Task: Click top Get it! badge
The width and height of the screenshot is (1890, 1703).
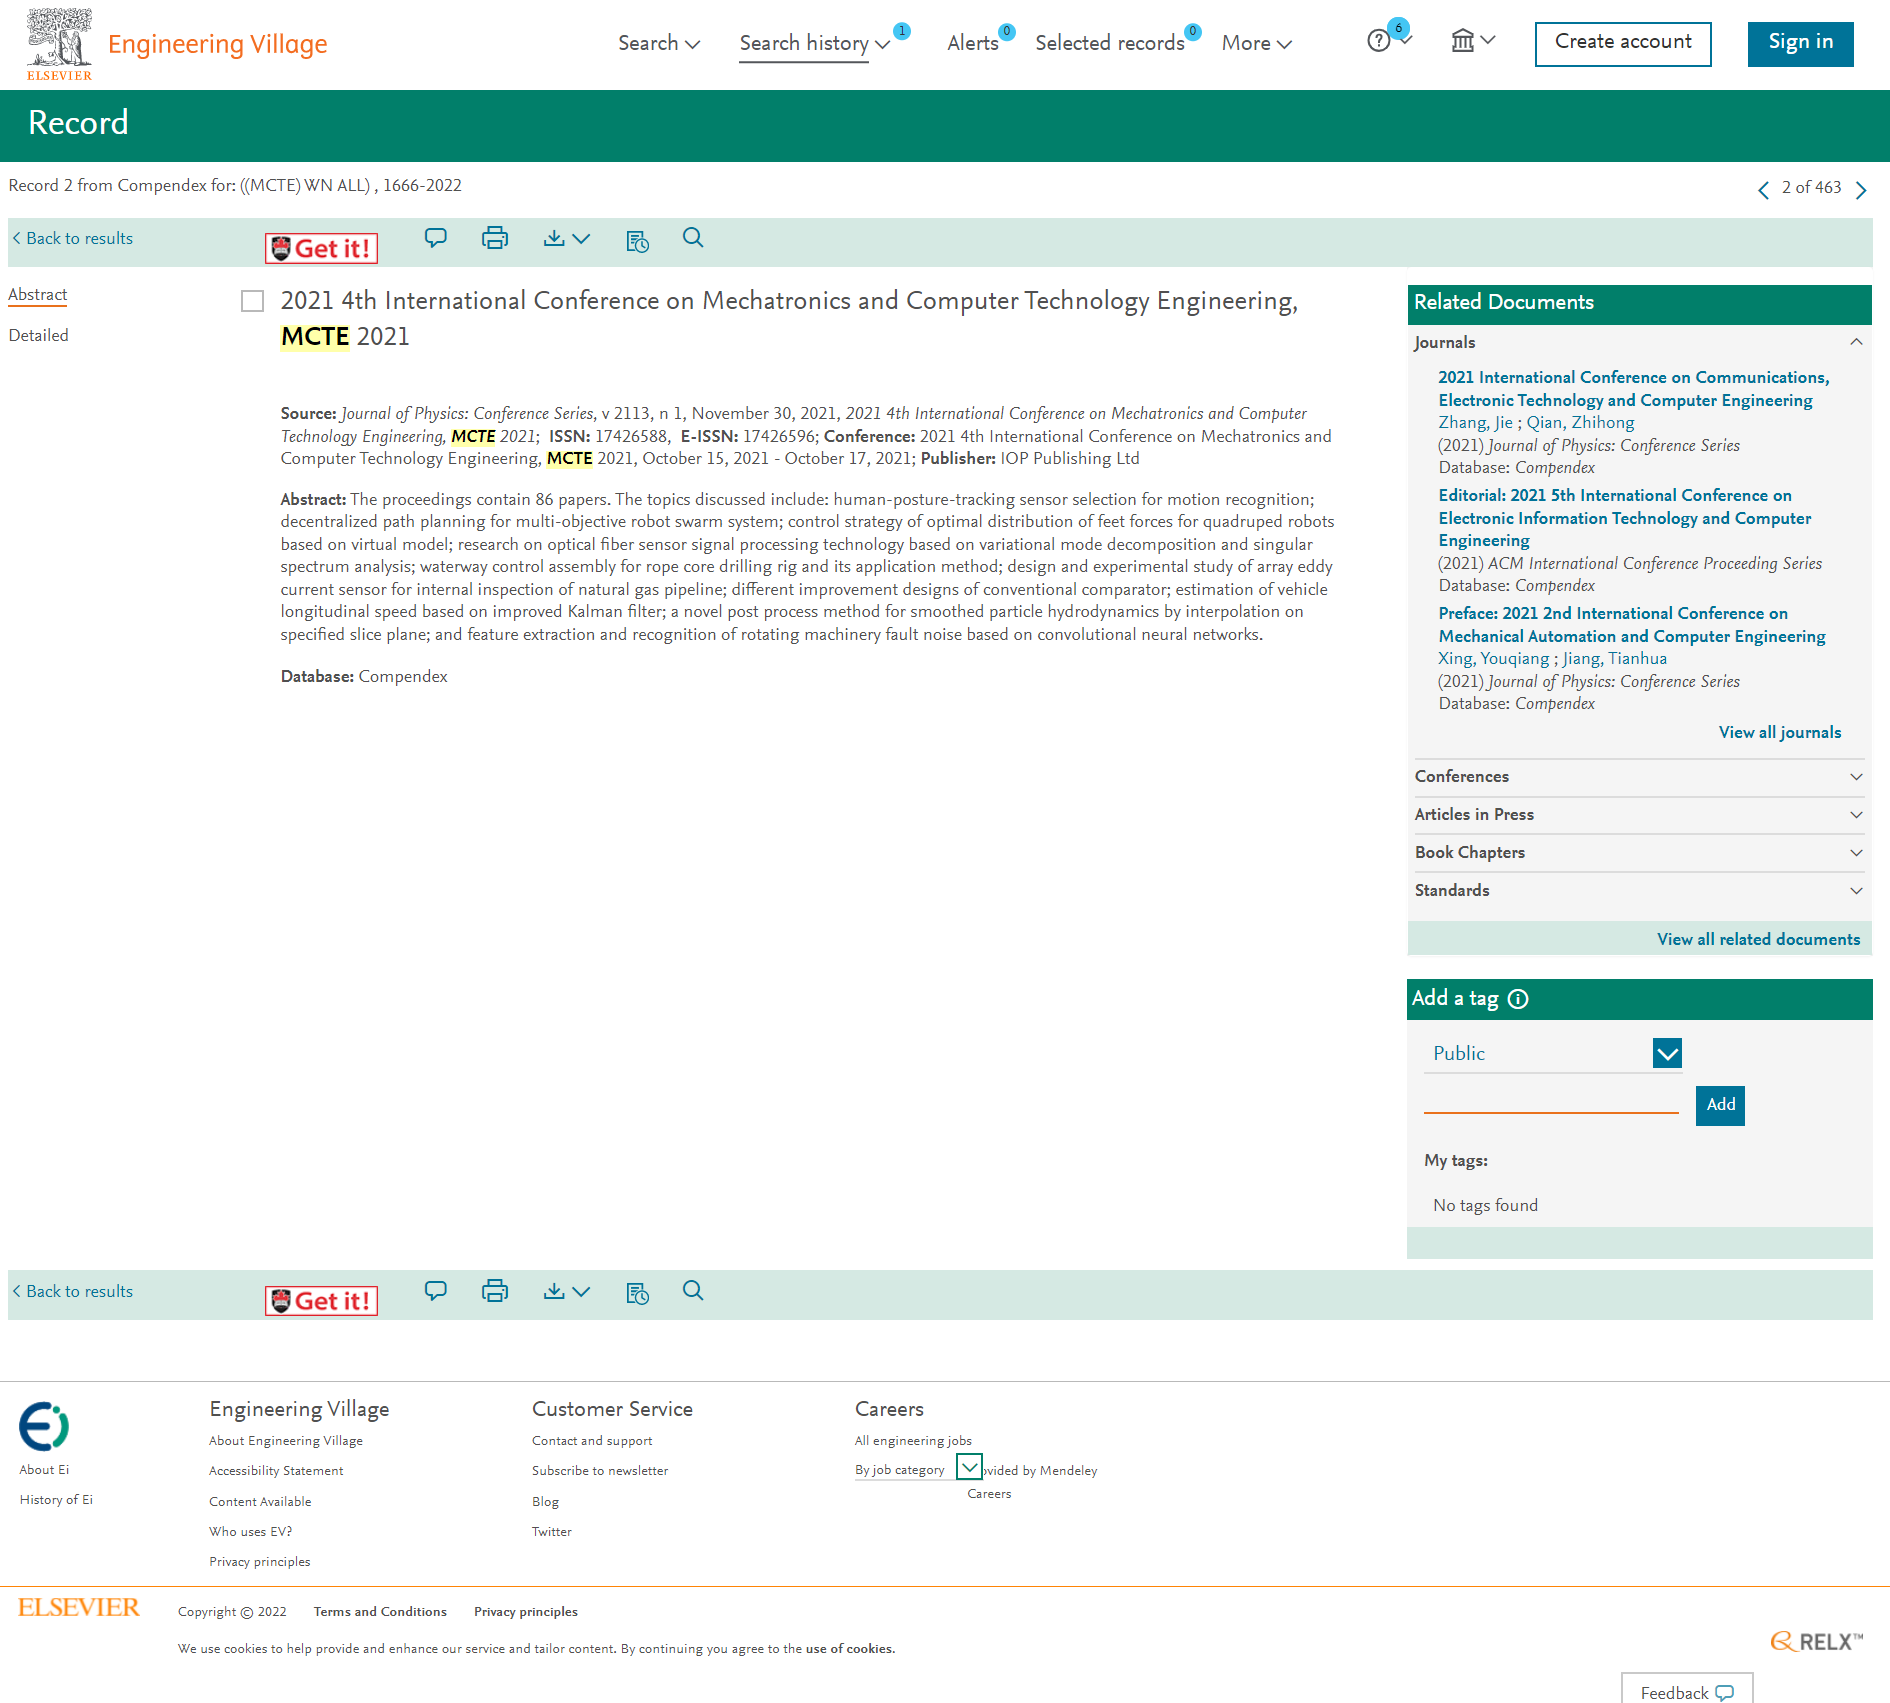Action: tap(321, 248)
